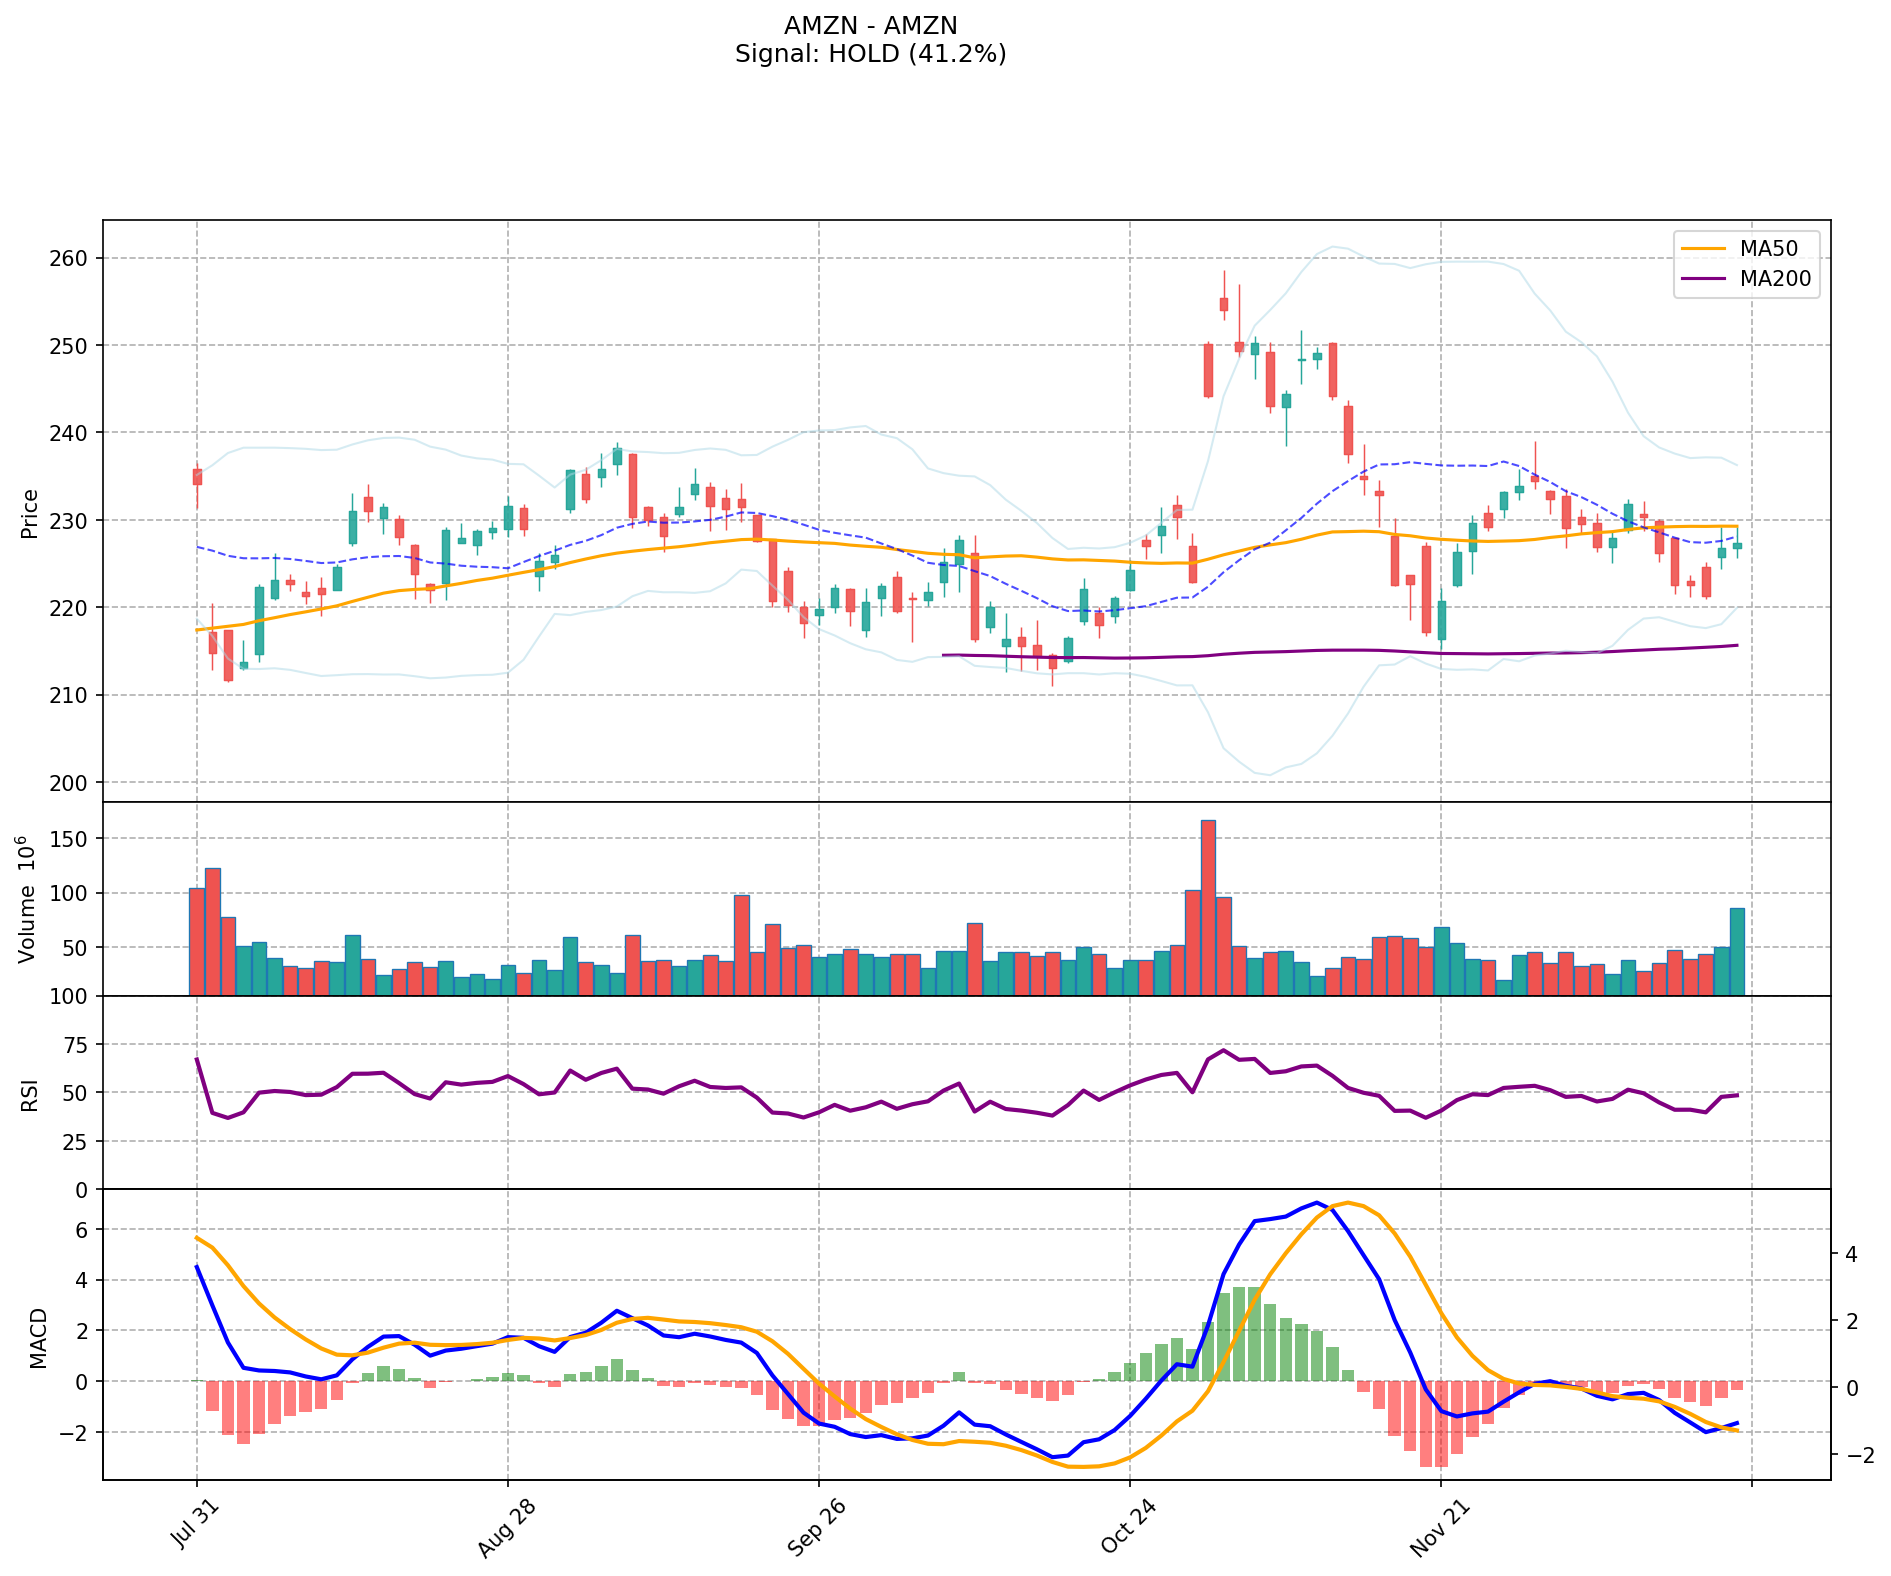Click the AMZN - AMZN chart title
The height and width of the screenshot is (1576, 1891).
coord(870,25)
